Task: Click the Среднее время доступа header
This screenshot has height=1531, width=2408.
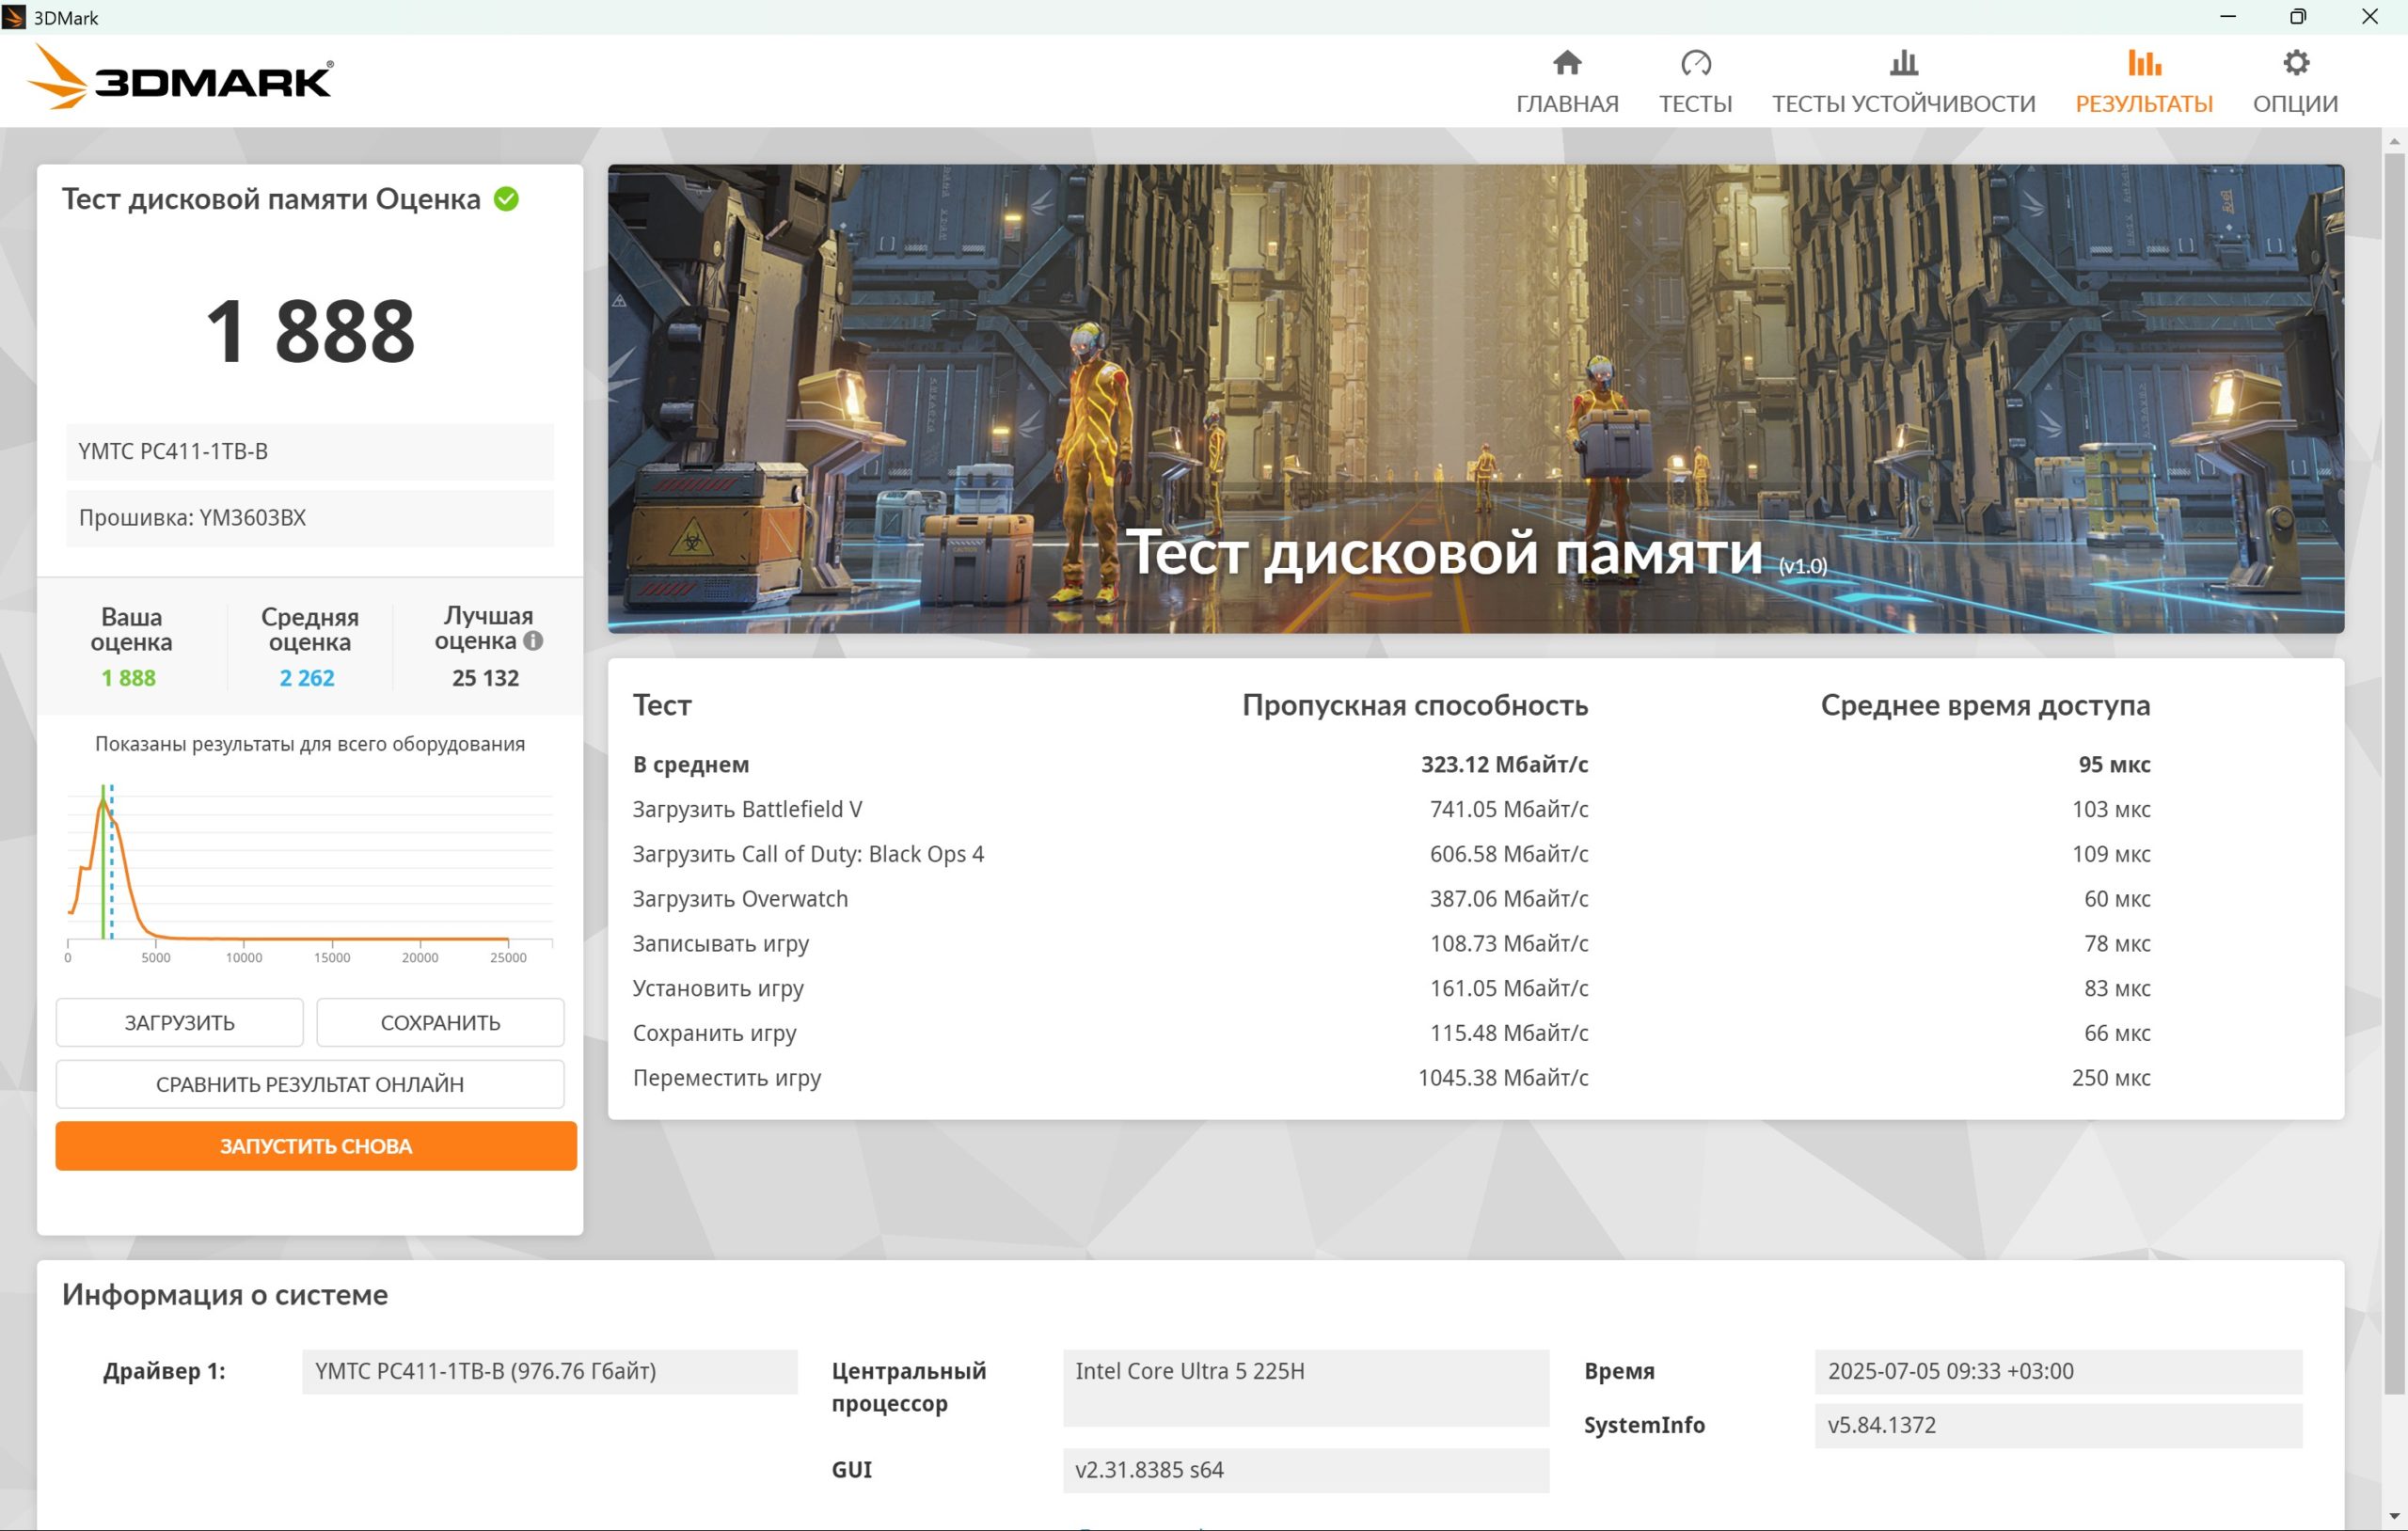Action: click(x=1985, y=705)
